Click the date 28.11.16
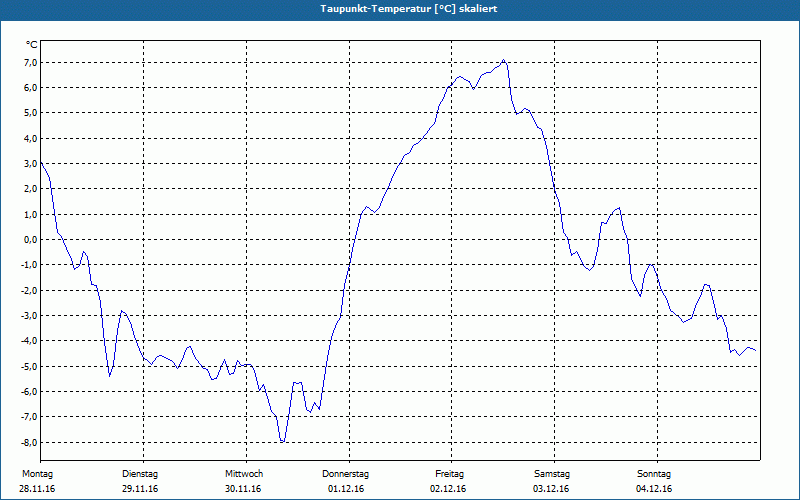The image size is (800, 500). click(37, 489)
